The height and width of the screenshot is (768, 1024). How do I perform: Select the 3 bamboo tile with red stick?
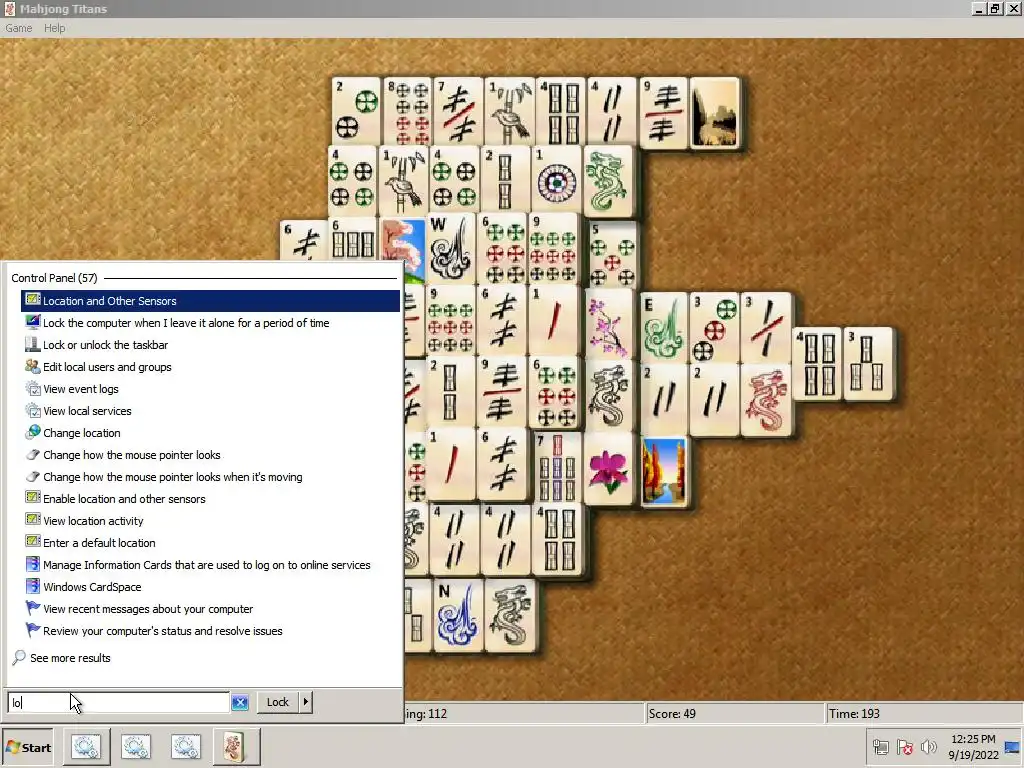point(767,327)
